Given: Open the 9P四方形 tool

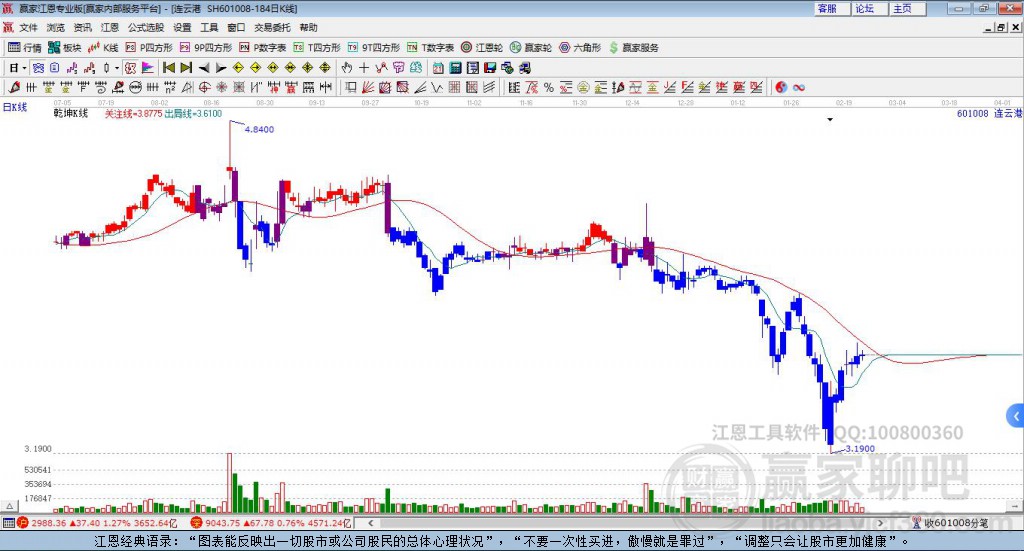Looking at the screenshot, I should click(206, 48).
